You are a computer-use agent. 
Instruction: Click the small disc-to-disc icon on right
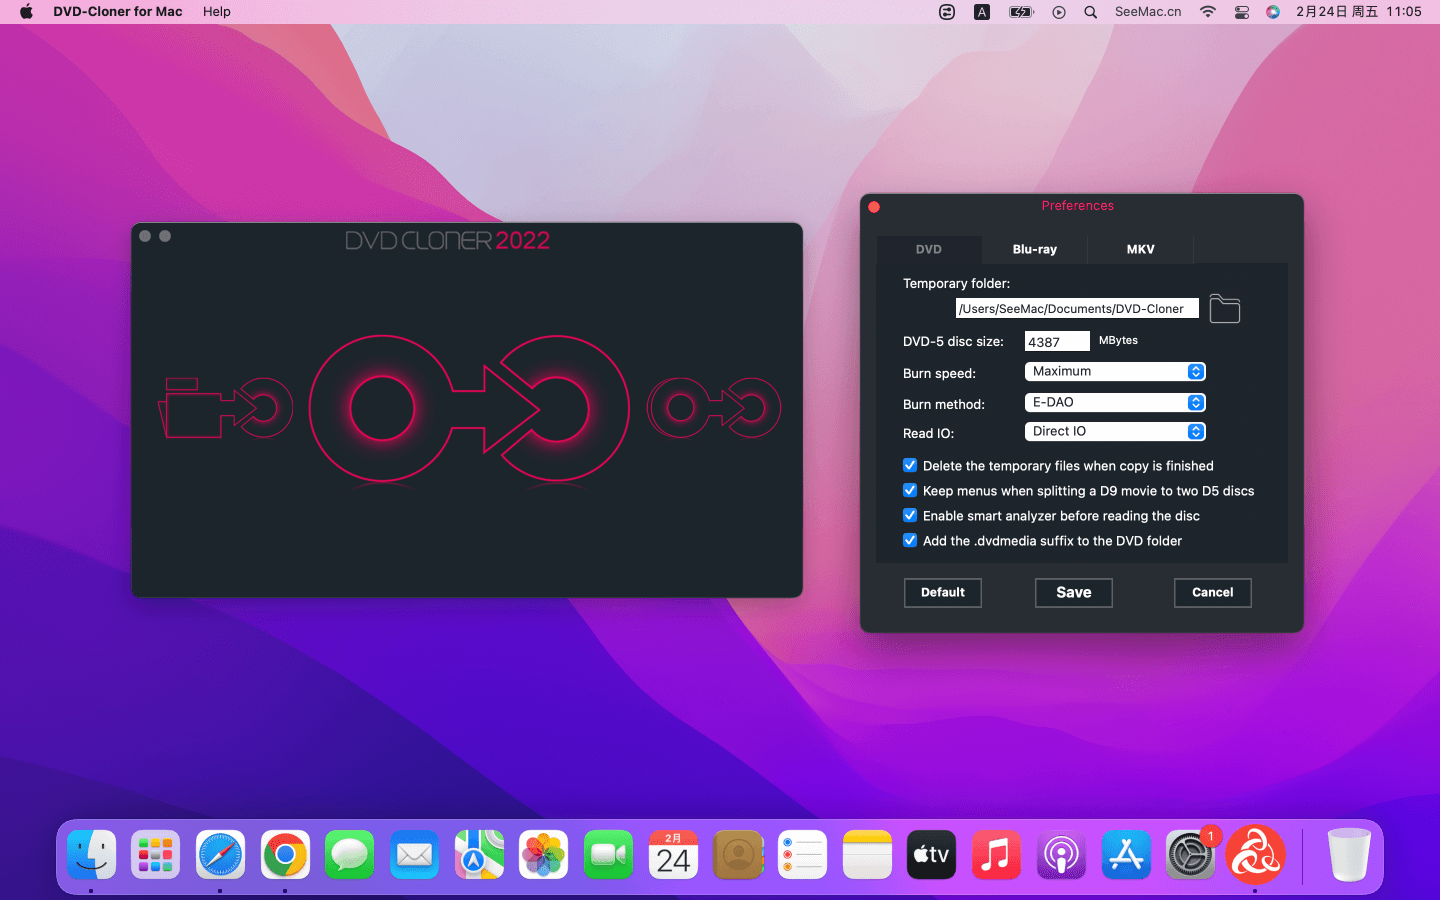[x=713, y=408]
